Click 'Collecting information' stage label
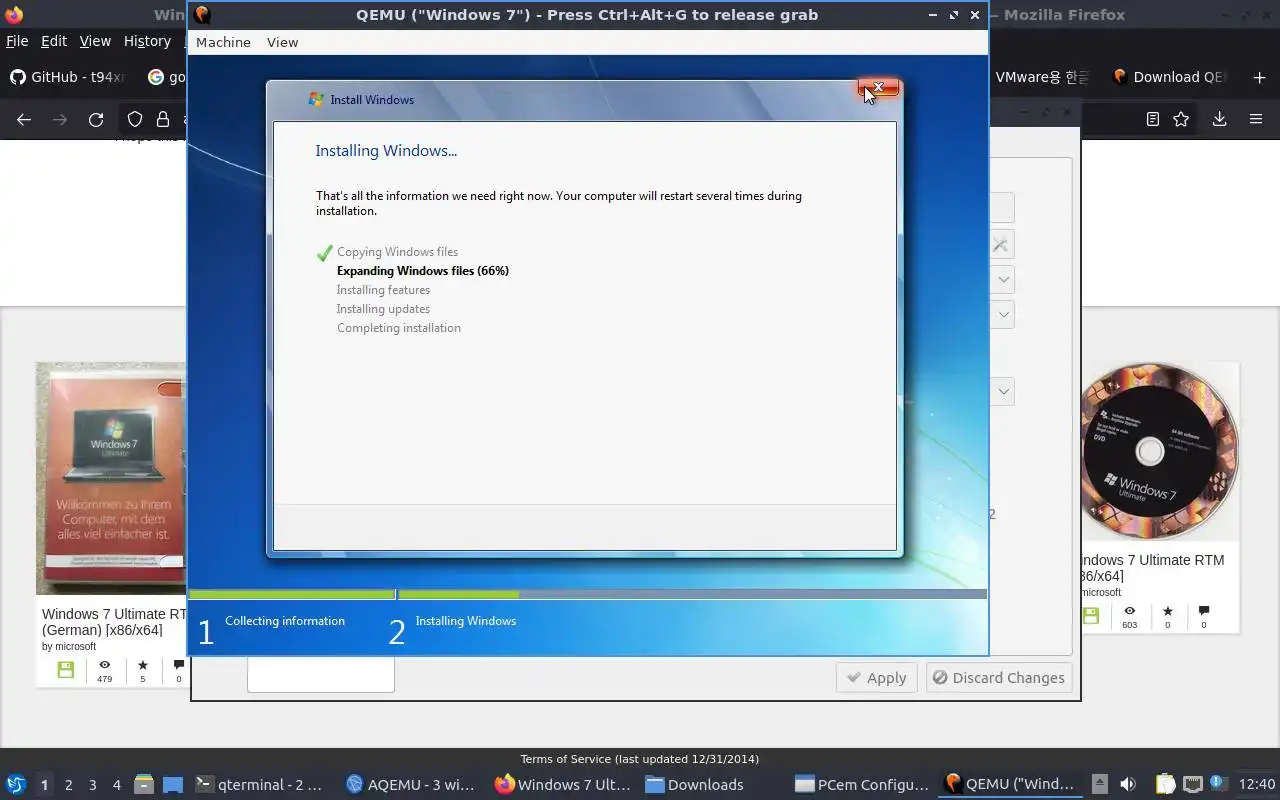This screenshot has width=1280, height=800. point(285,621)
